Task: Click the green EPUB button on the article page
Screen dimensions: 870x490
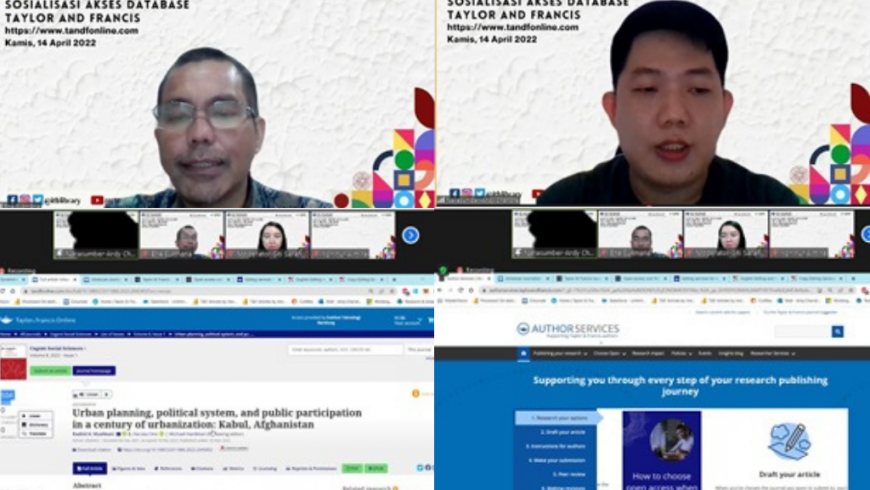Action: click(376, 468)
